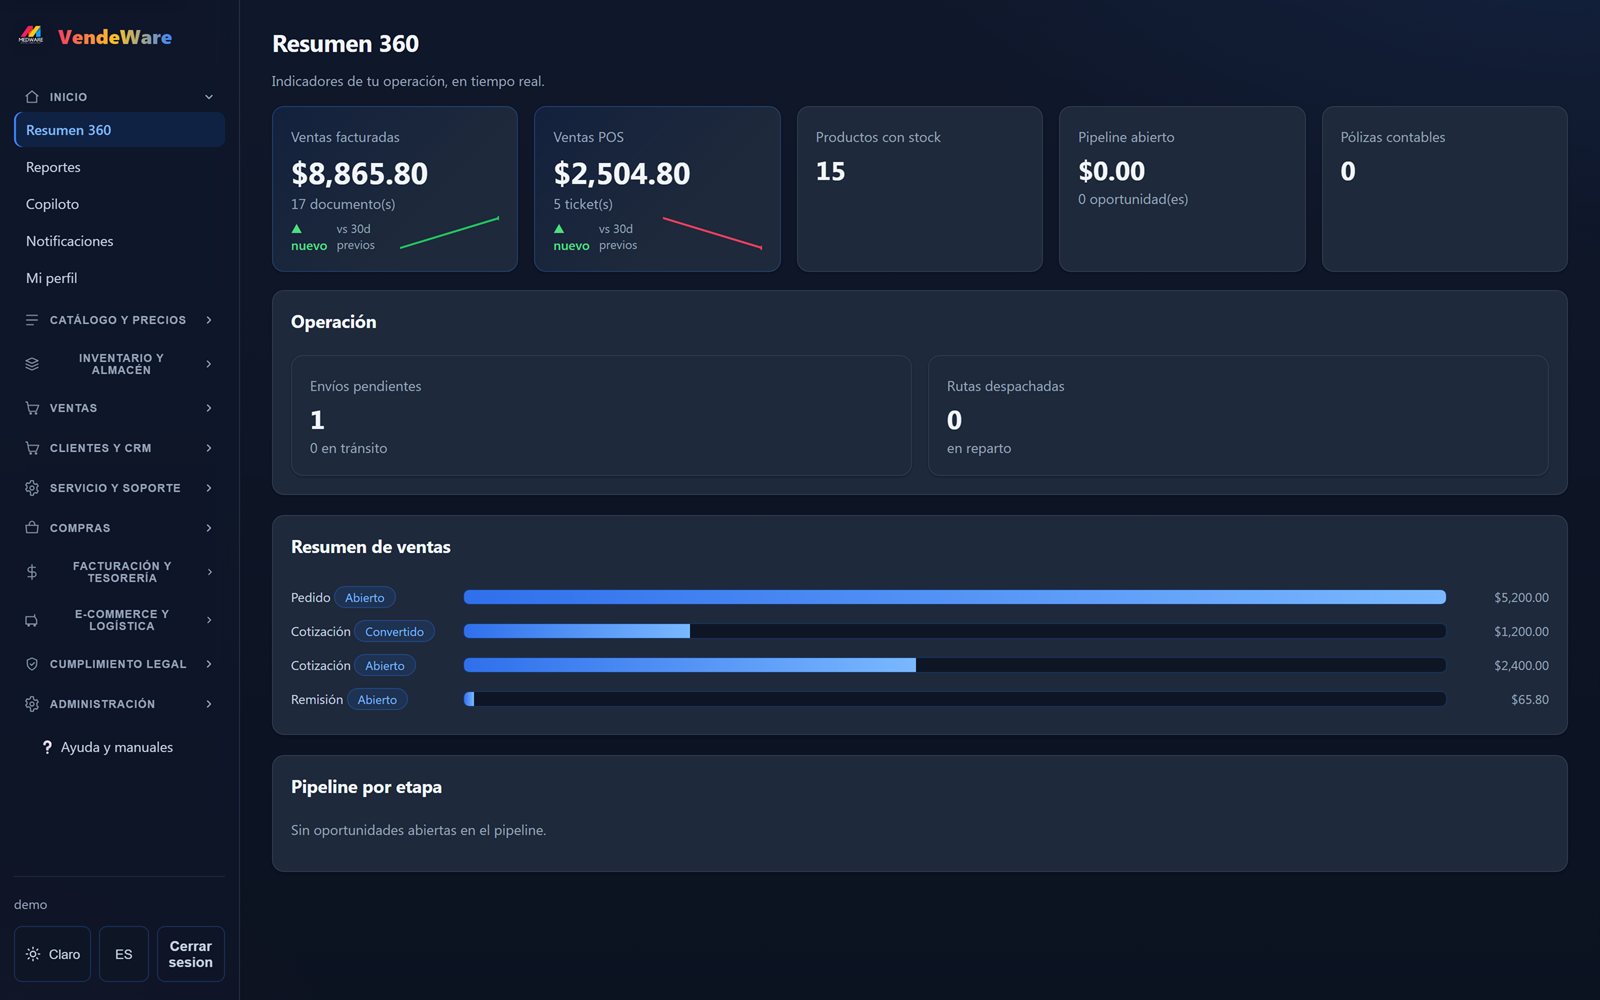
Task: Click the home icon beside Inicio
Action: (32, 97)
